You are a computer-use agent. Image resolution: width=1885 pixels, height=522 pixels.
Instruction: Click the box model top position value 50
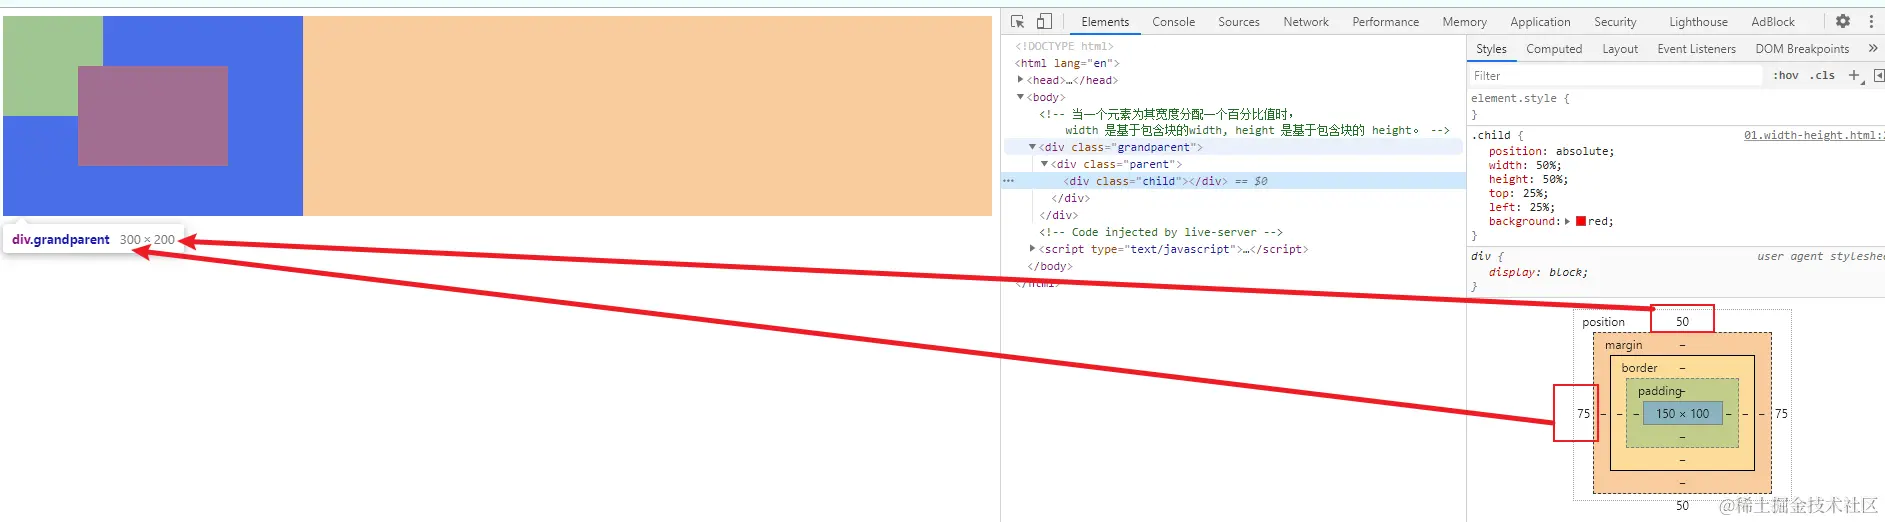pos(1682,322)
